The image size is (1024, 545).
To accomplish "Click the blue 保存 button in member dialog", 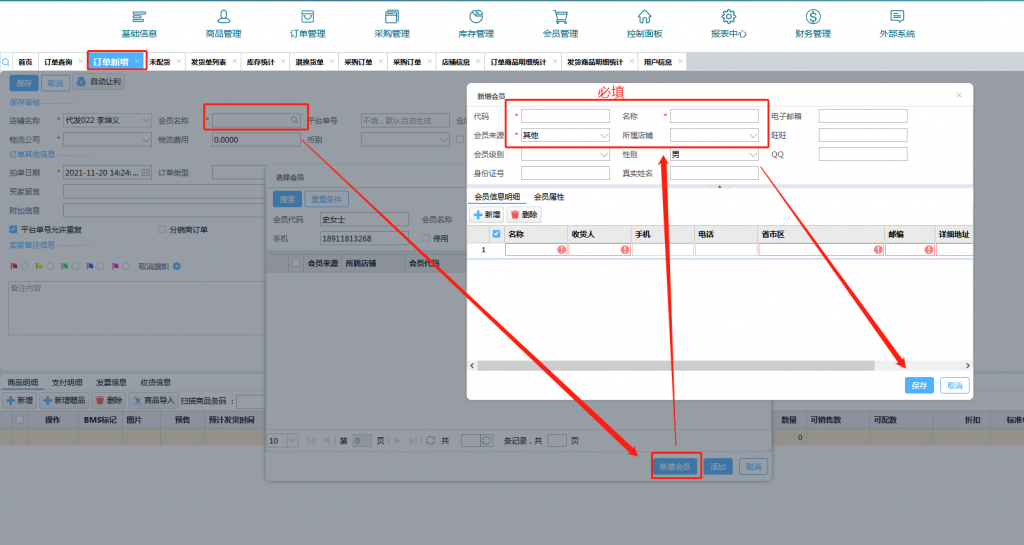I will (x=919, y=385).
